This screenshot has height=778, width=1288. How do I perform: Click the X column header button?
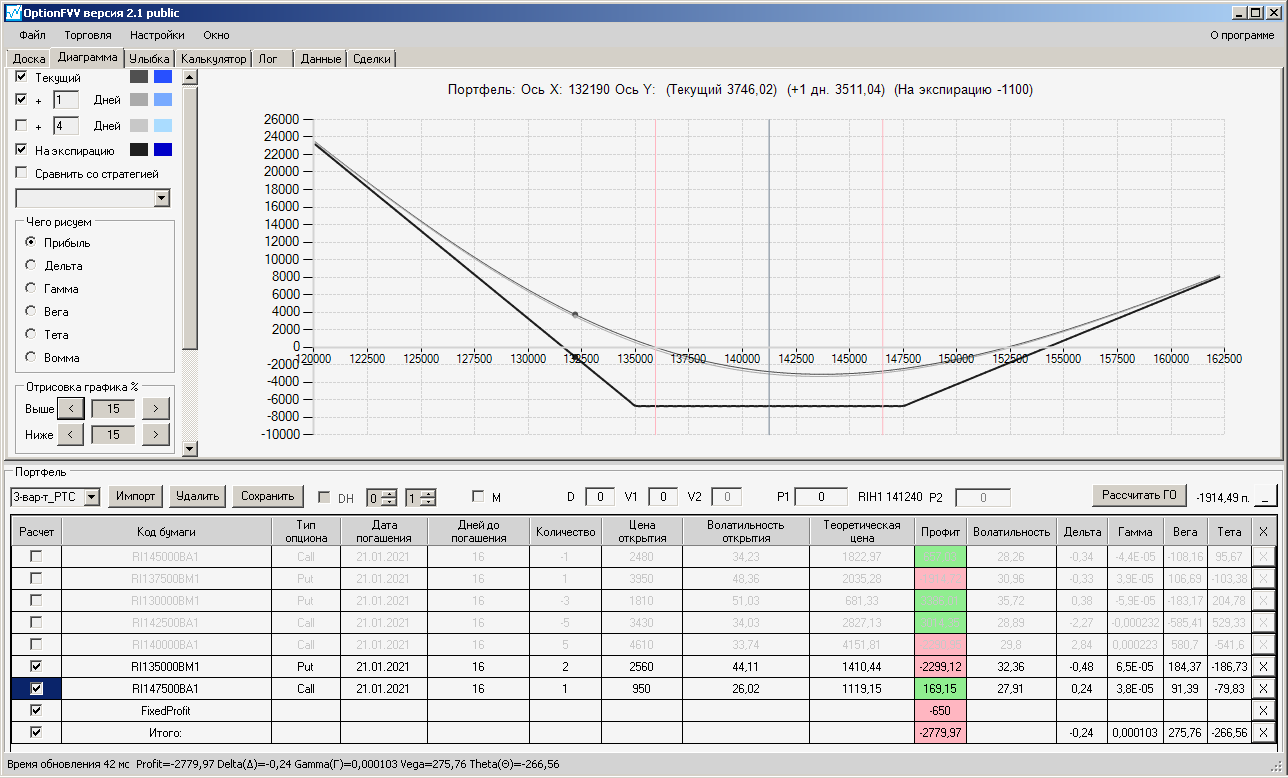(1263, 532)
